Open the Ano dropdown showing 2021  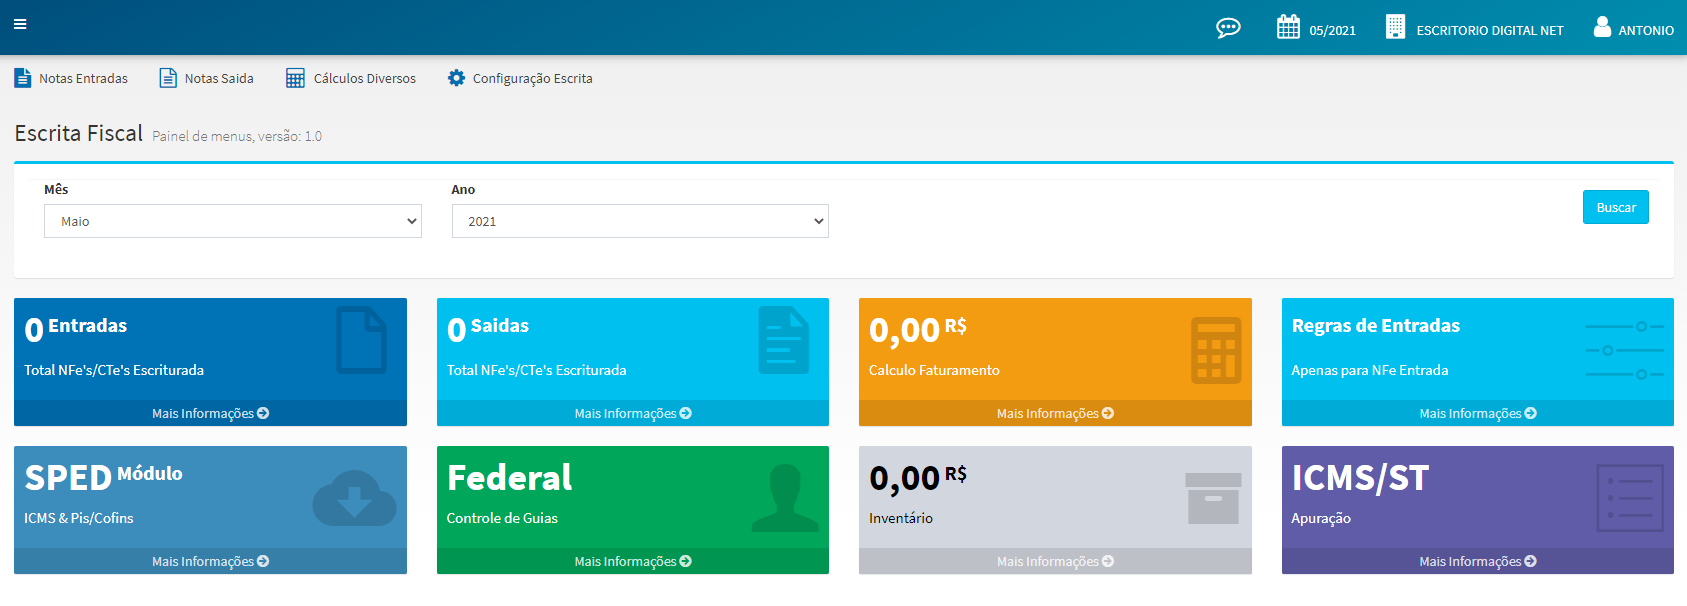(x=640, y=221)
